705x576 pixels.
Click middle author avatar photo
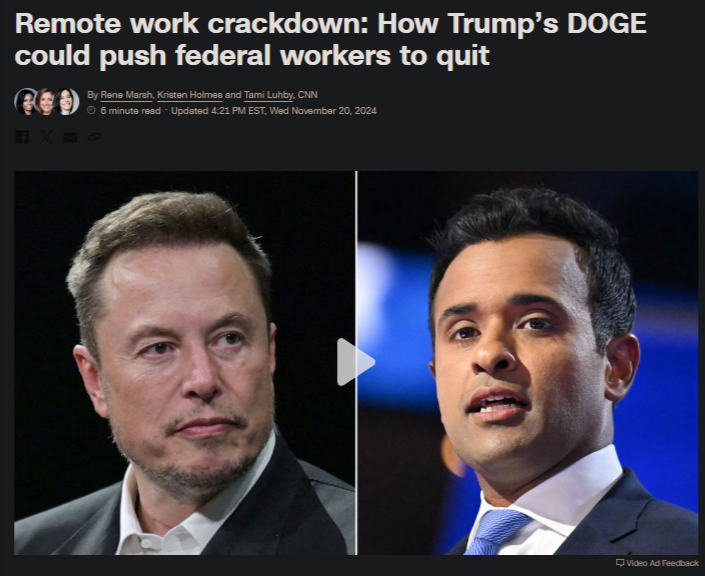click(x=46, y=102)
